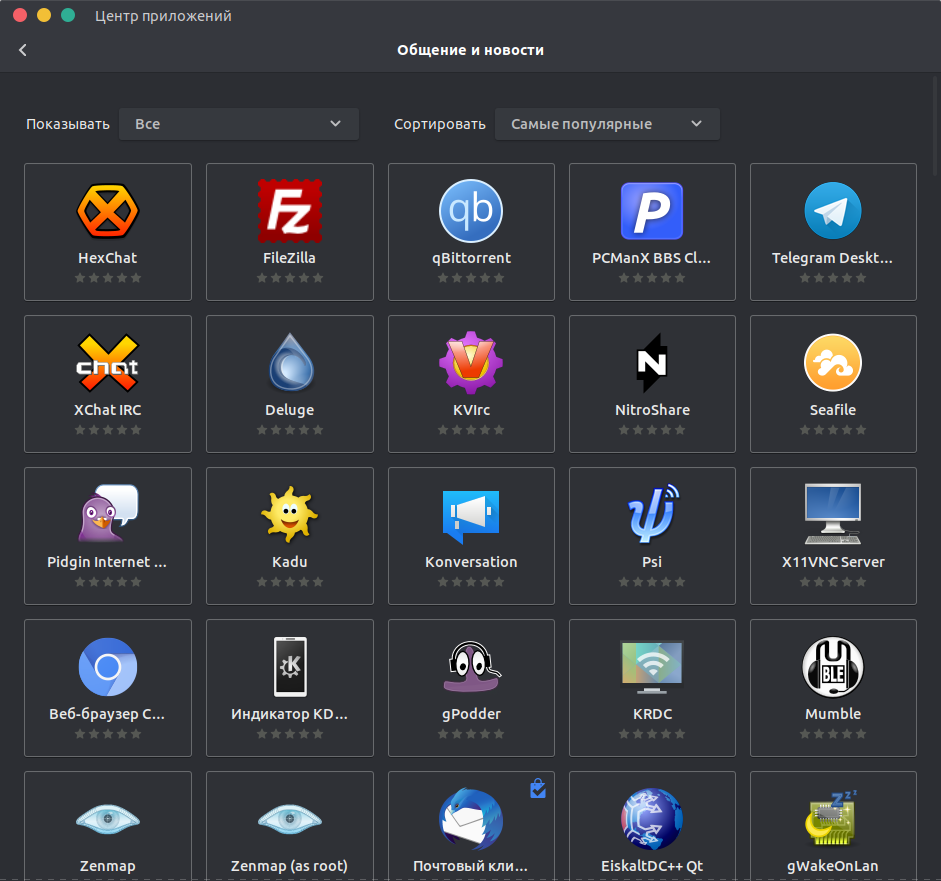Click the 'Telegram Deskt...' label
The height and width of the screenshot is (881, 941).
pos(832,258)
